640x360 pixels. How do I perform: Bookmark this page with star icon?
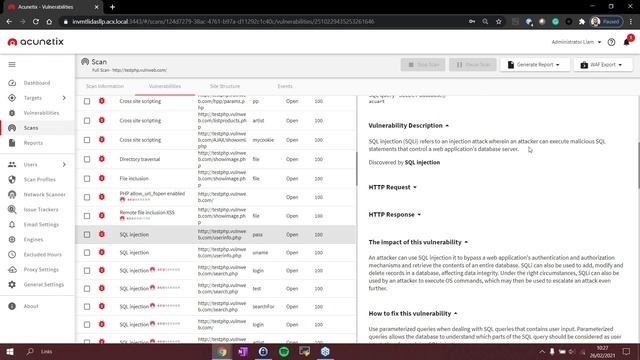point(498,22)
